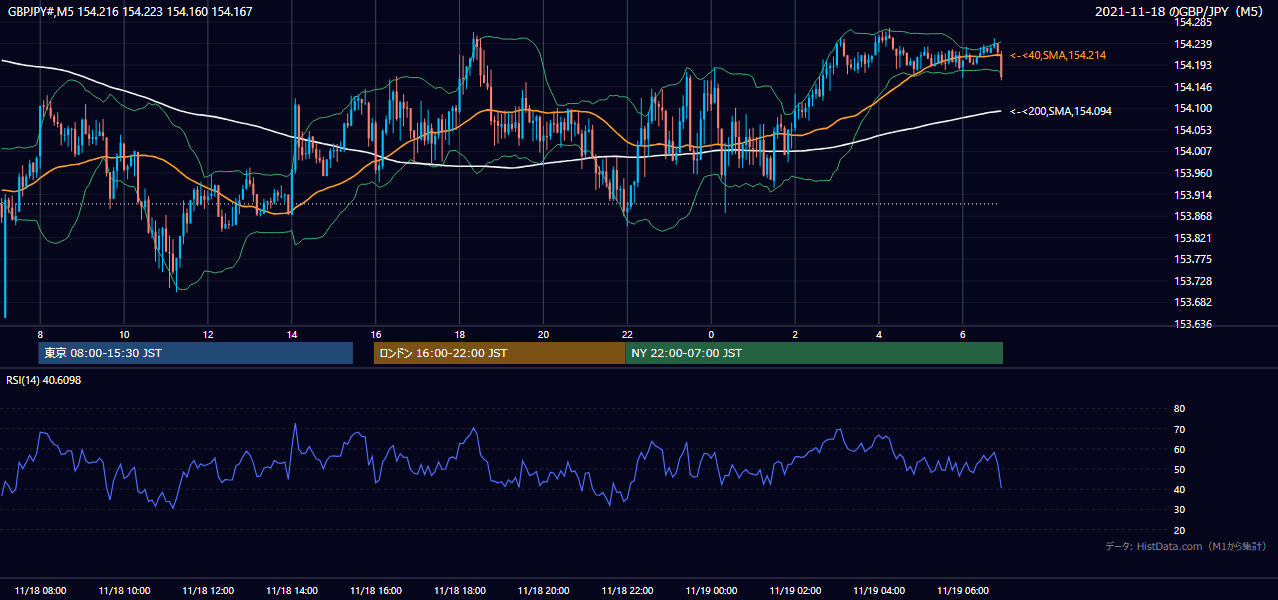Image resolution: width=1278 pixels, height=600 pixels.
Task: Select the 11/18 08:00 time label
Action: pyautogui.click(x=40, y=591)
